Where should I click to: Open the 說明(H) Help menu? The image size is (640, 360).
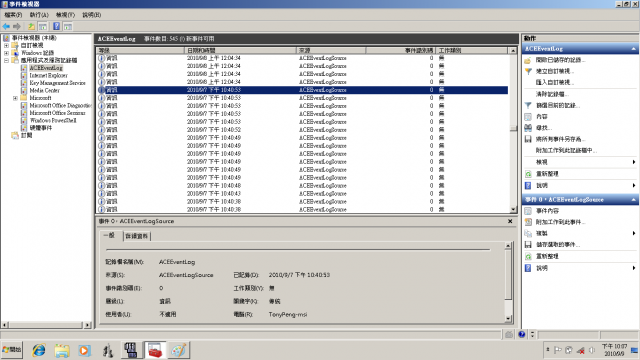coord(91,15)
